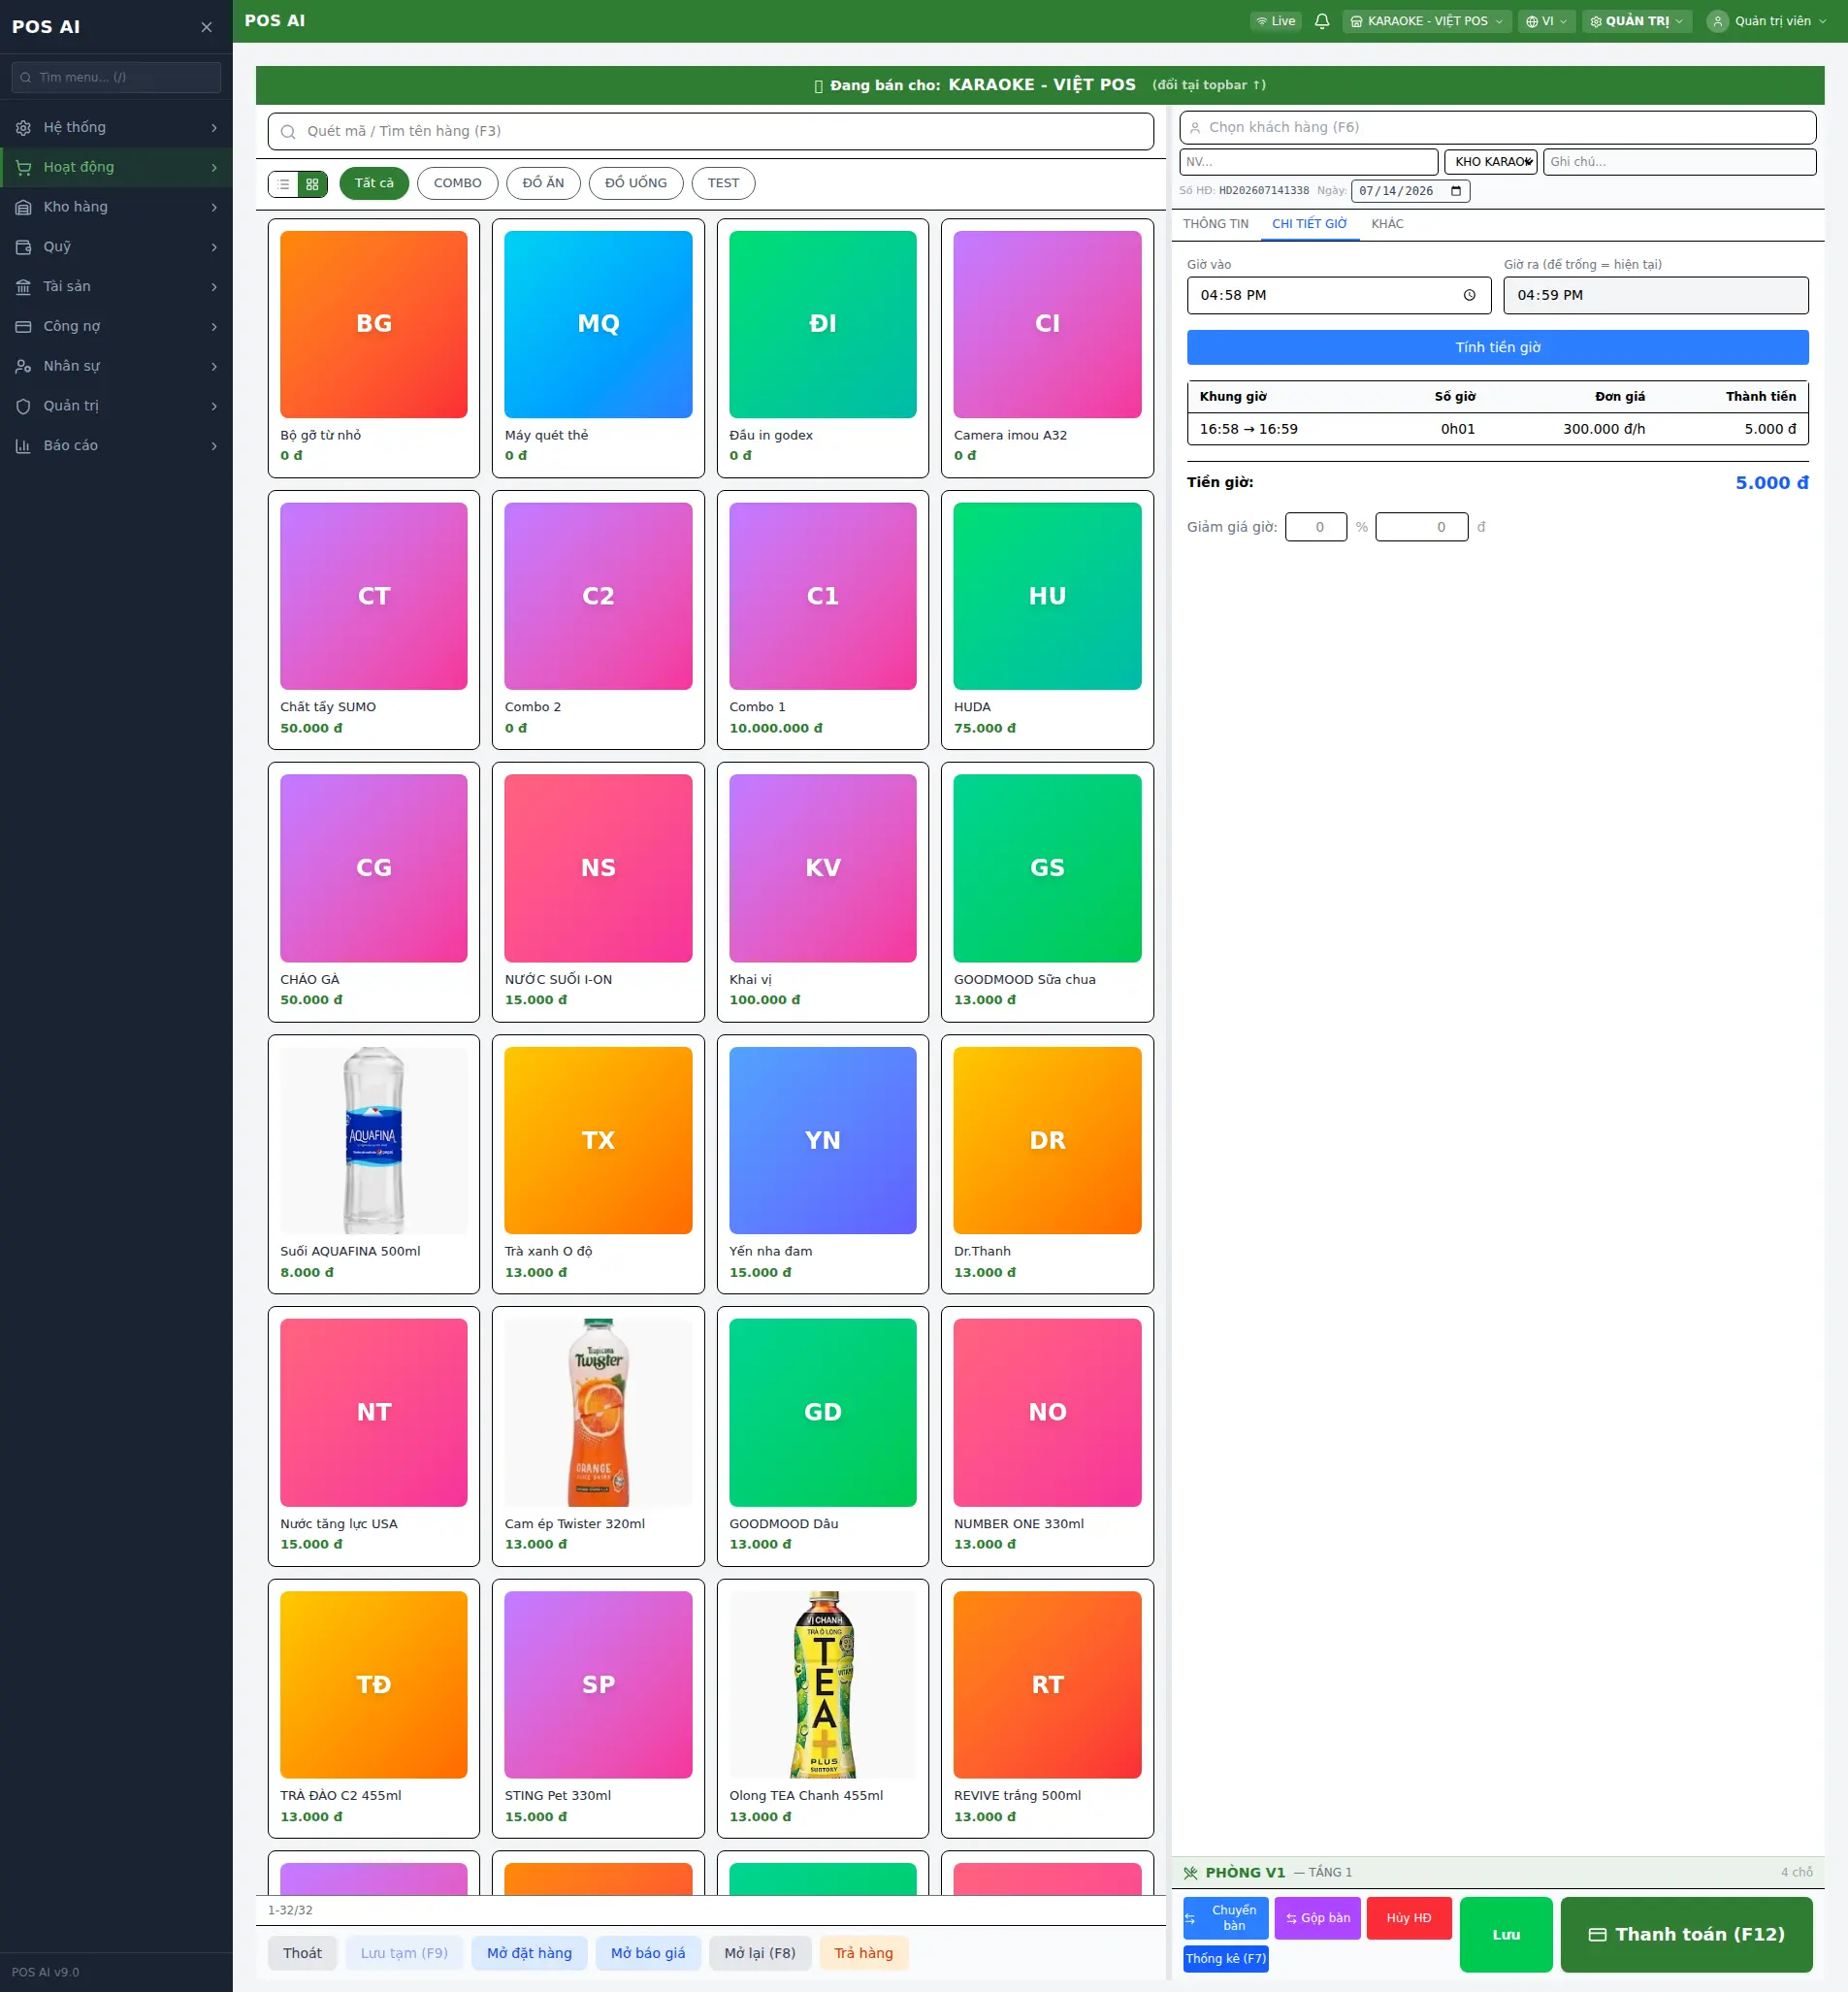1848x1992 pixels.
Task: Open the KHO KARAOKE warehouse selector
Action: [1490, 162]
